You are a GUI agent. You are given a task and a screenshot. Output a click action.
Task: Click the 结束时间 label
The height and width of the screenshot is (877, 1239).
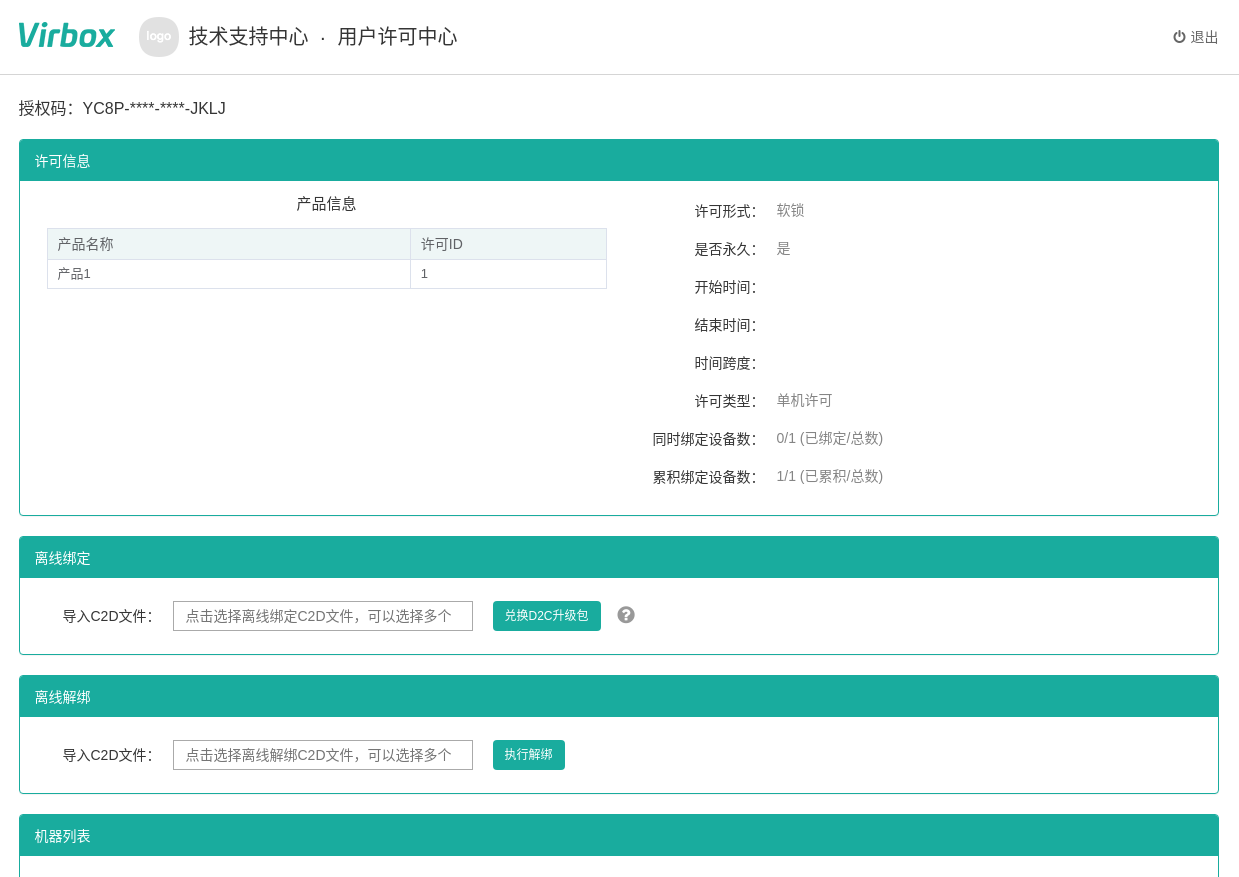[x=725, y=325]
